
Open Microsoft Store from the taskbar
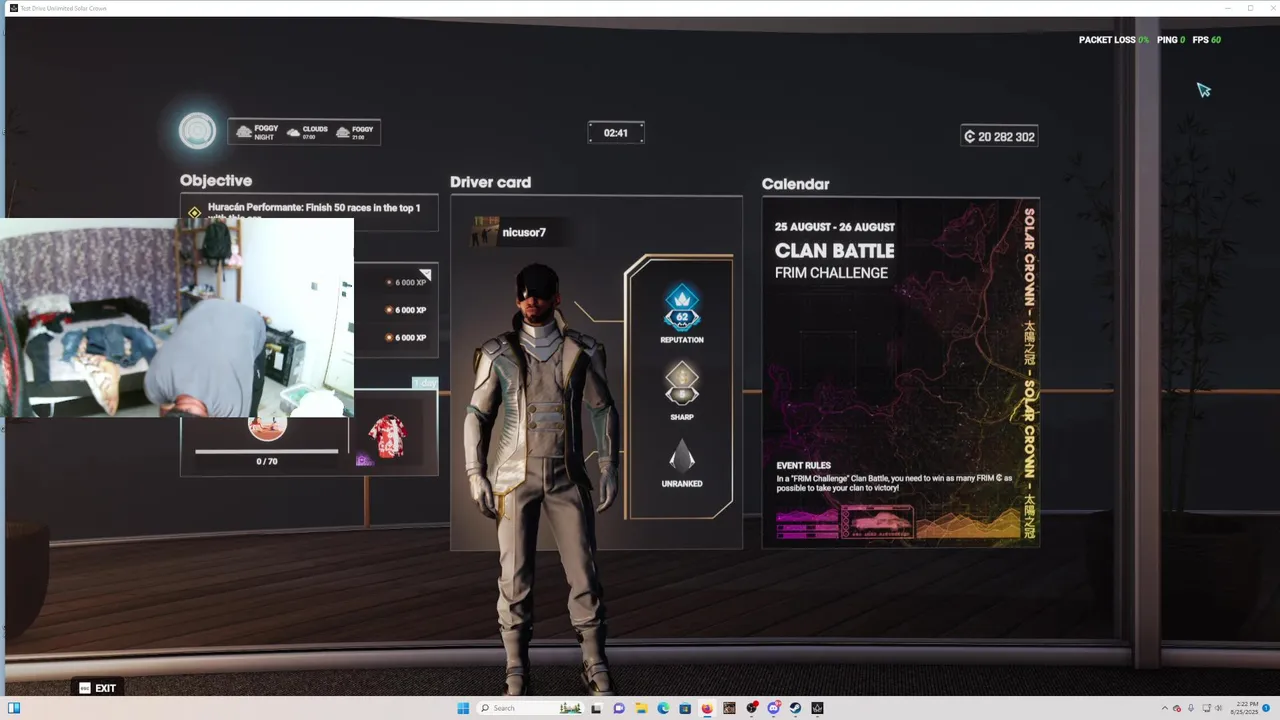[x=685, y=708]
